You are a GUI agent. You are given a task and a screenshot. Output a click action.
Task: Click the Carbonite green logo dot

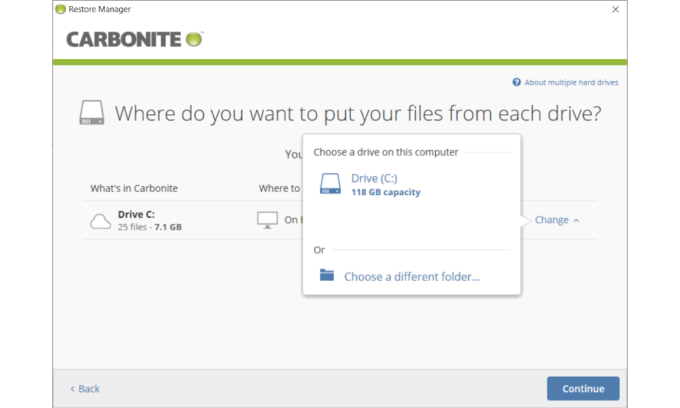point(194,39)
